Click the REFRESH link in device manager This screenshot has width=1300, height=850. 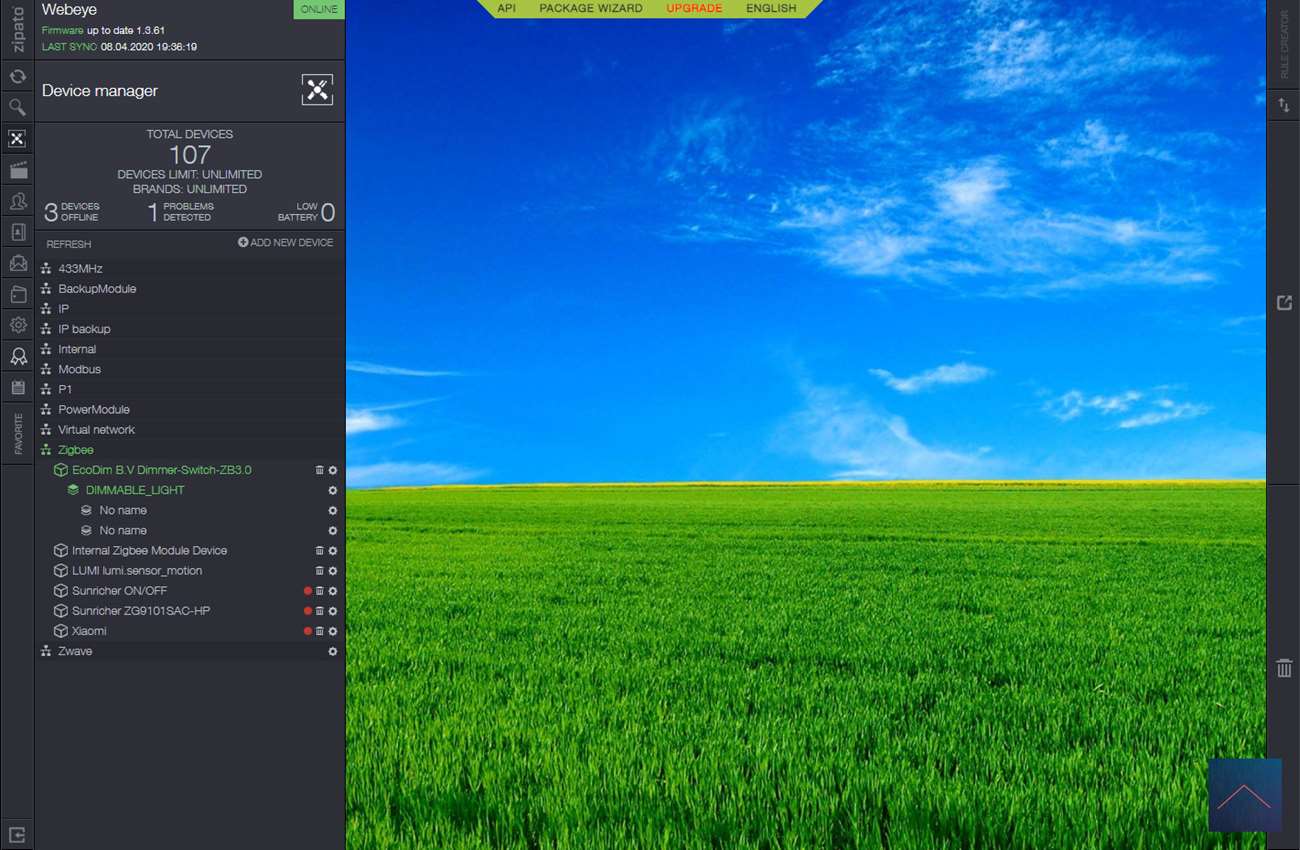click(x=68, y=244)
